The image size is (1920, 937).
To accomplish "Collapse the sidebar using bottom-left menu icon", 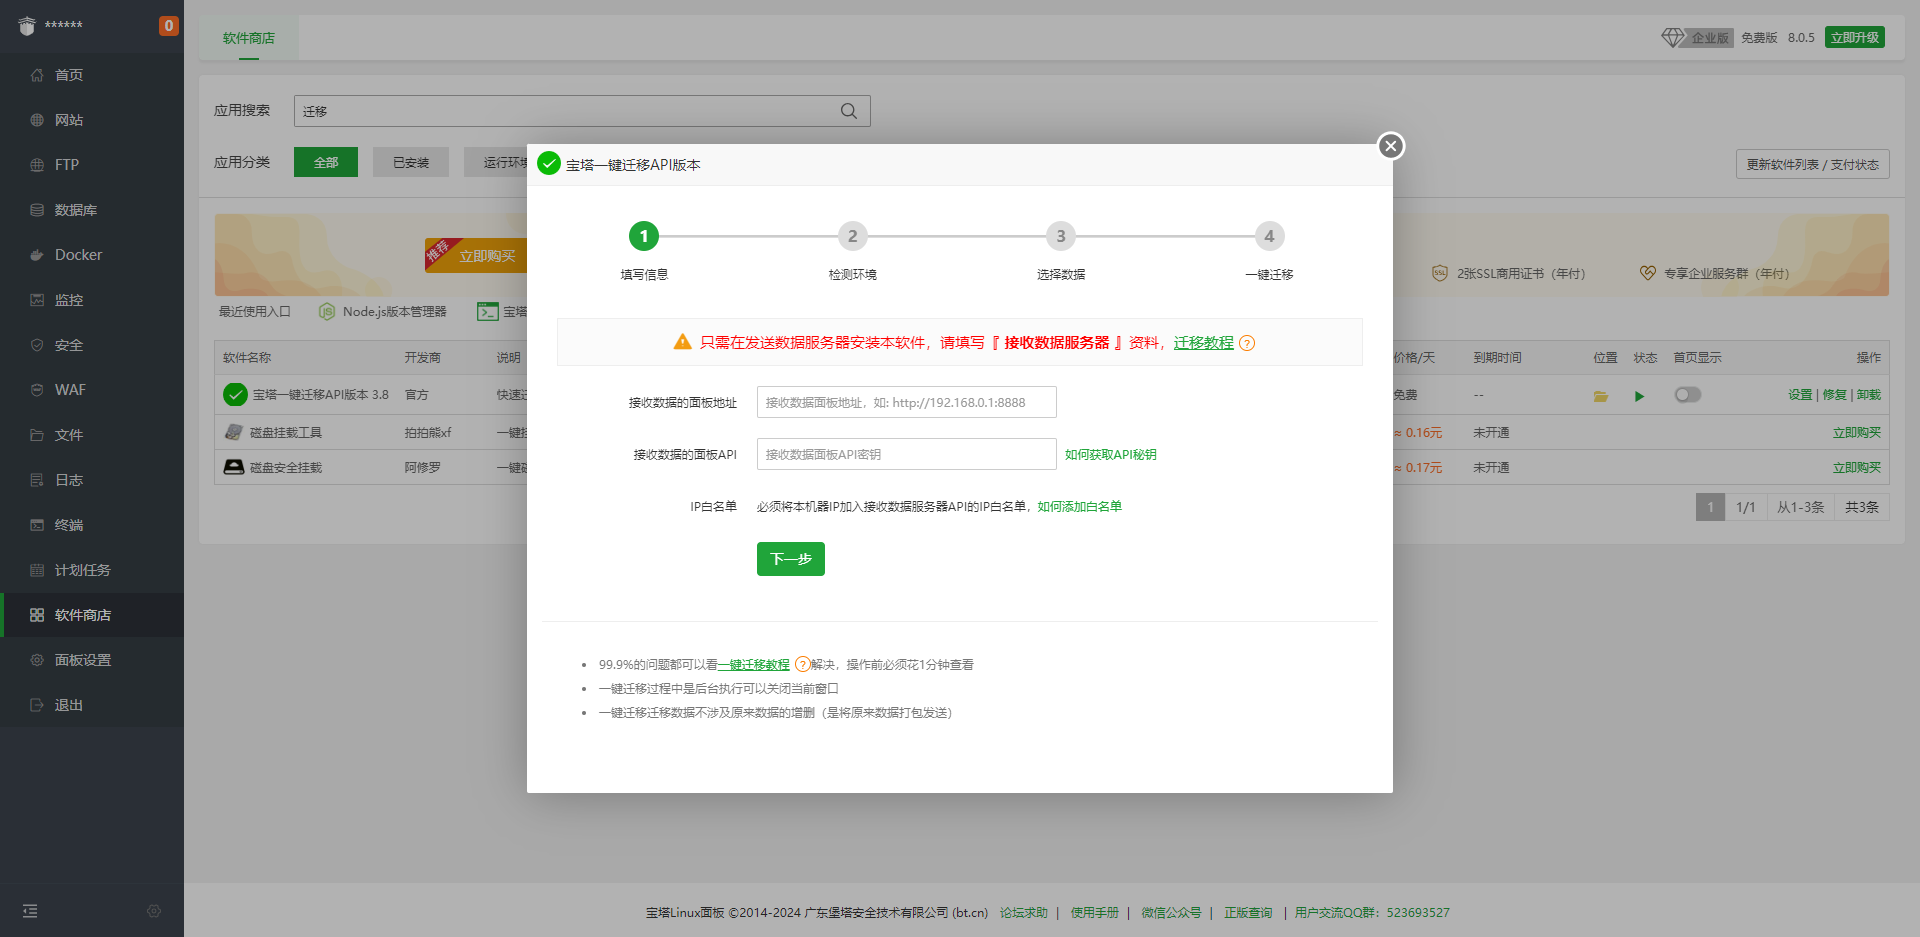I will coord(30,911).
